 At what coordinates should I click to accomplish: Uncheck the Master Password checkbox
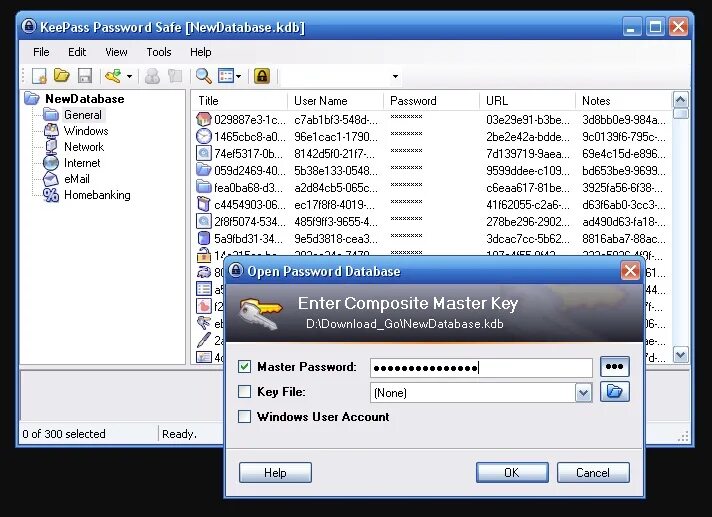(x=244, y=366)
